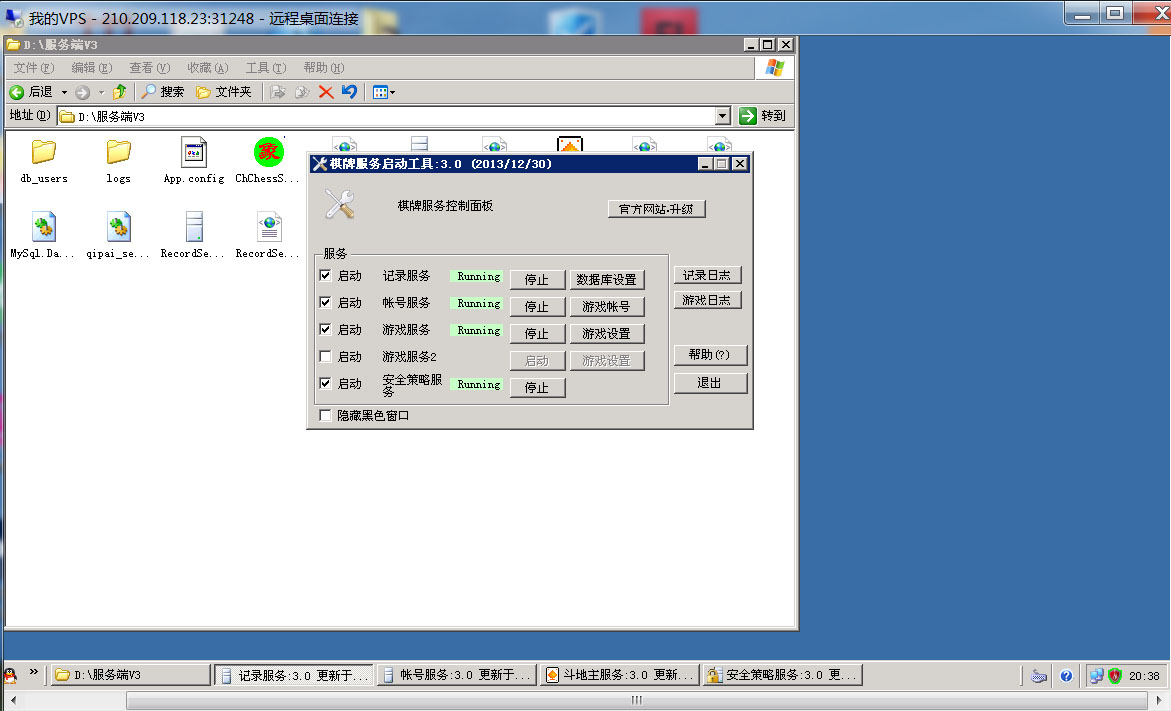This screenshot has width=1171, height=711.
Task: Click the Copy To toolbar icon
Action: coord(302,92)
